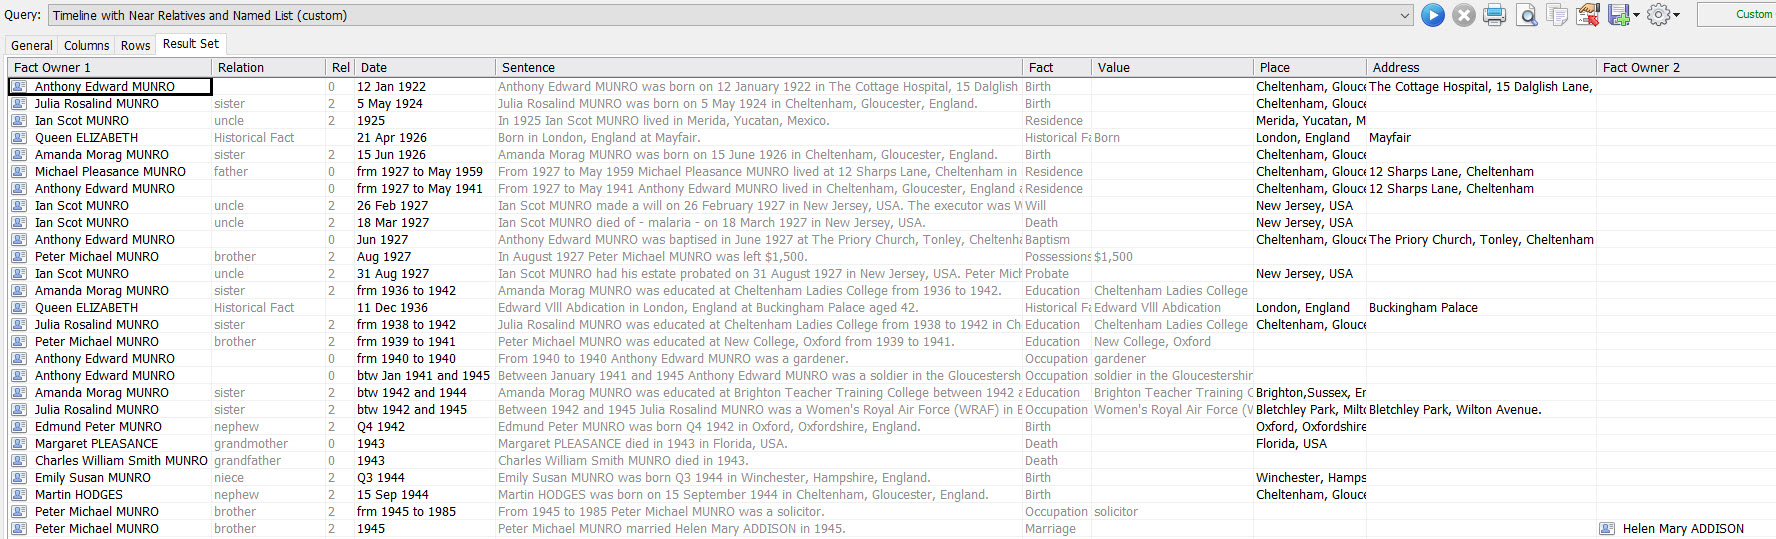The height and width of the screenshot is (539, 1776).
Task: Select the Martin HODGES name cell
Action: click(79, 495)
